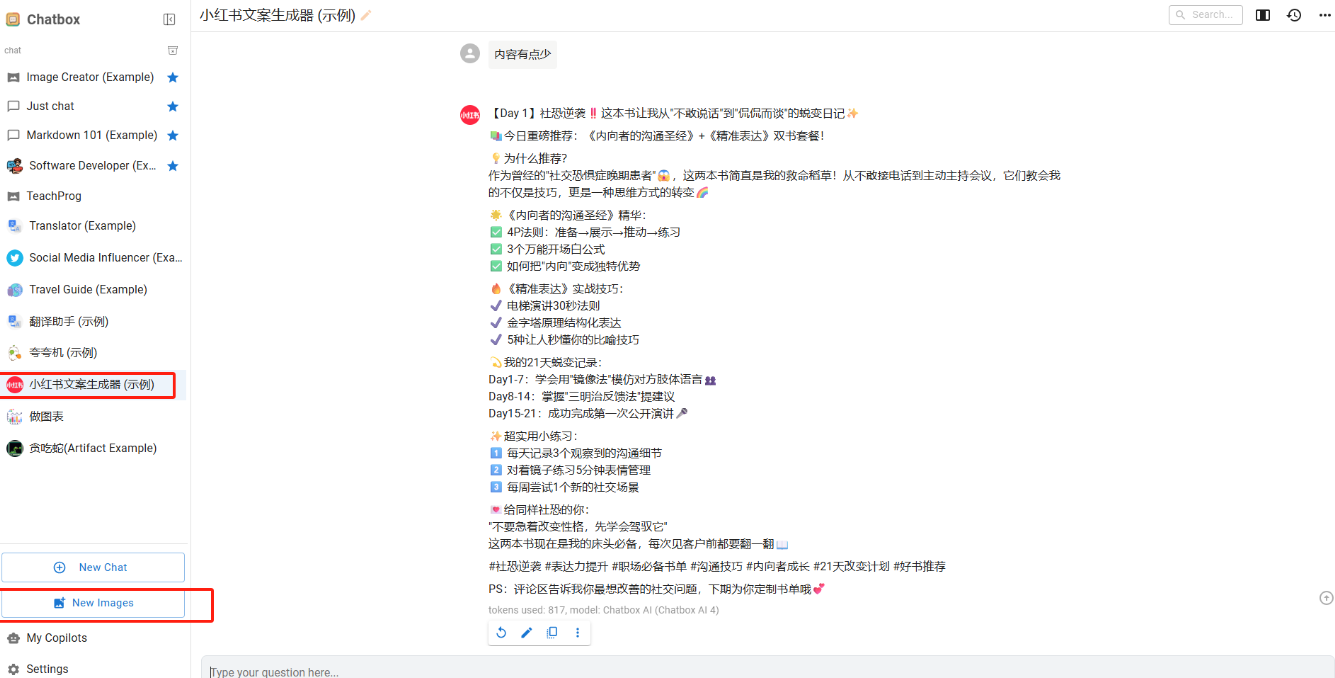The image size is (1335, 678).
Task: Click the Settings gear icon
Action: pyautogui.click(x=13, y=669)
